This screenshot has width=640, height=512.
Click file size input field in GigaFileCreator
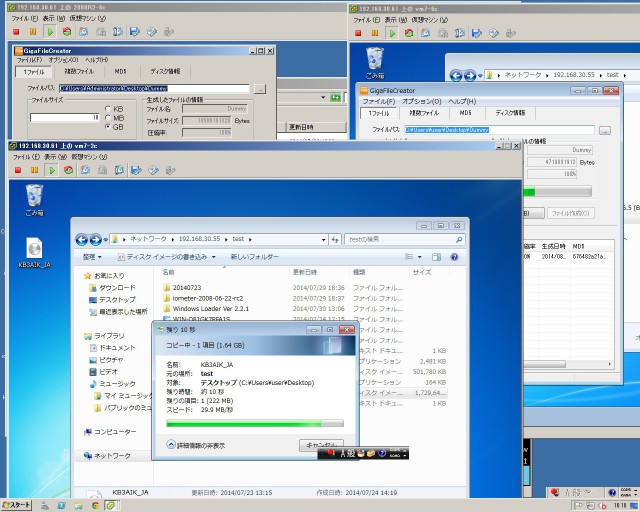point(65,117)
